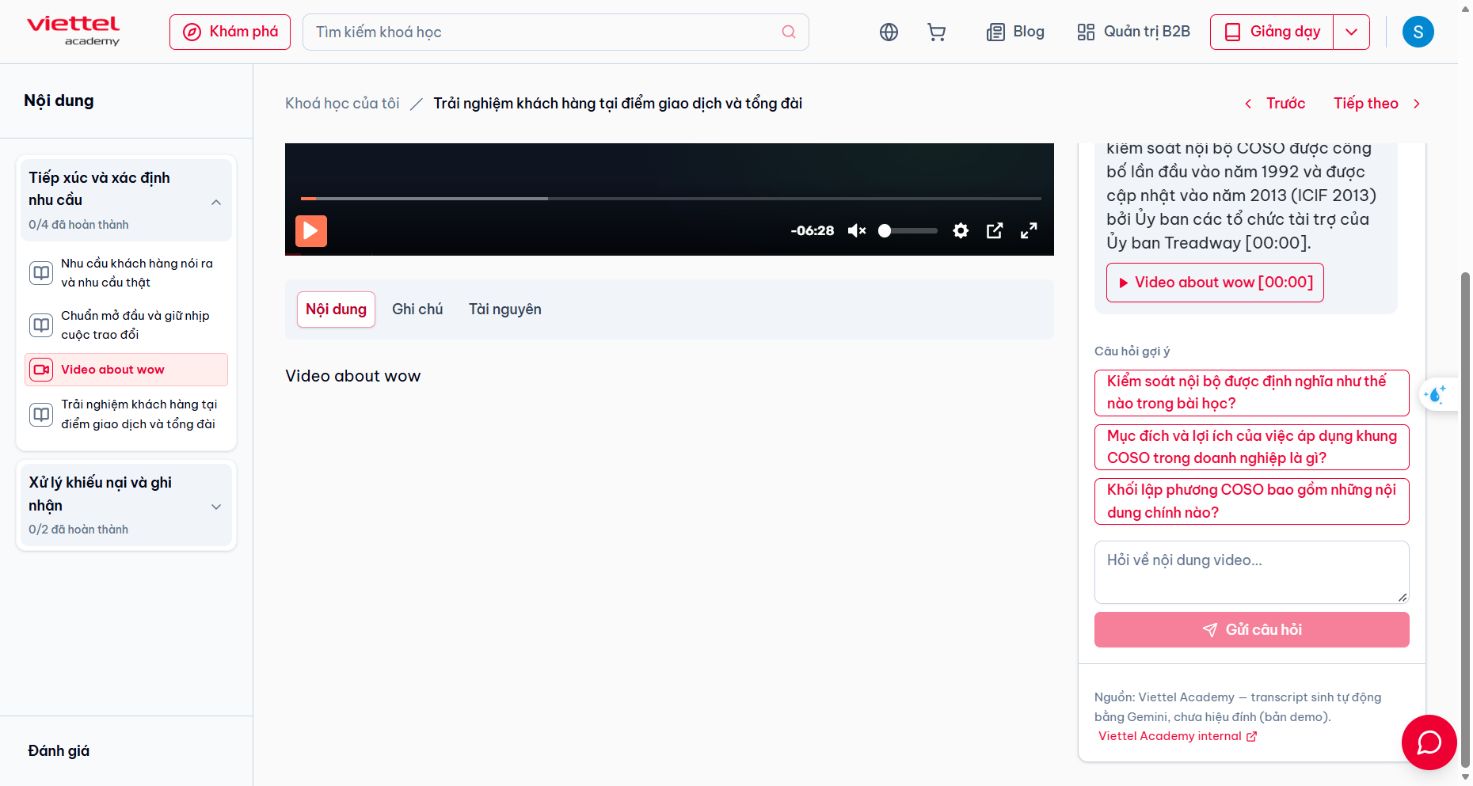Viewport: 1473px width, 786px height.
Task: Go to next lesson via Tiếp theo
Action: coord(1377,103)
